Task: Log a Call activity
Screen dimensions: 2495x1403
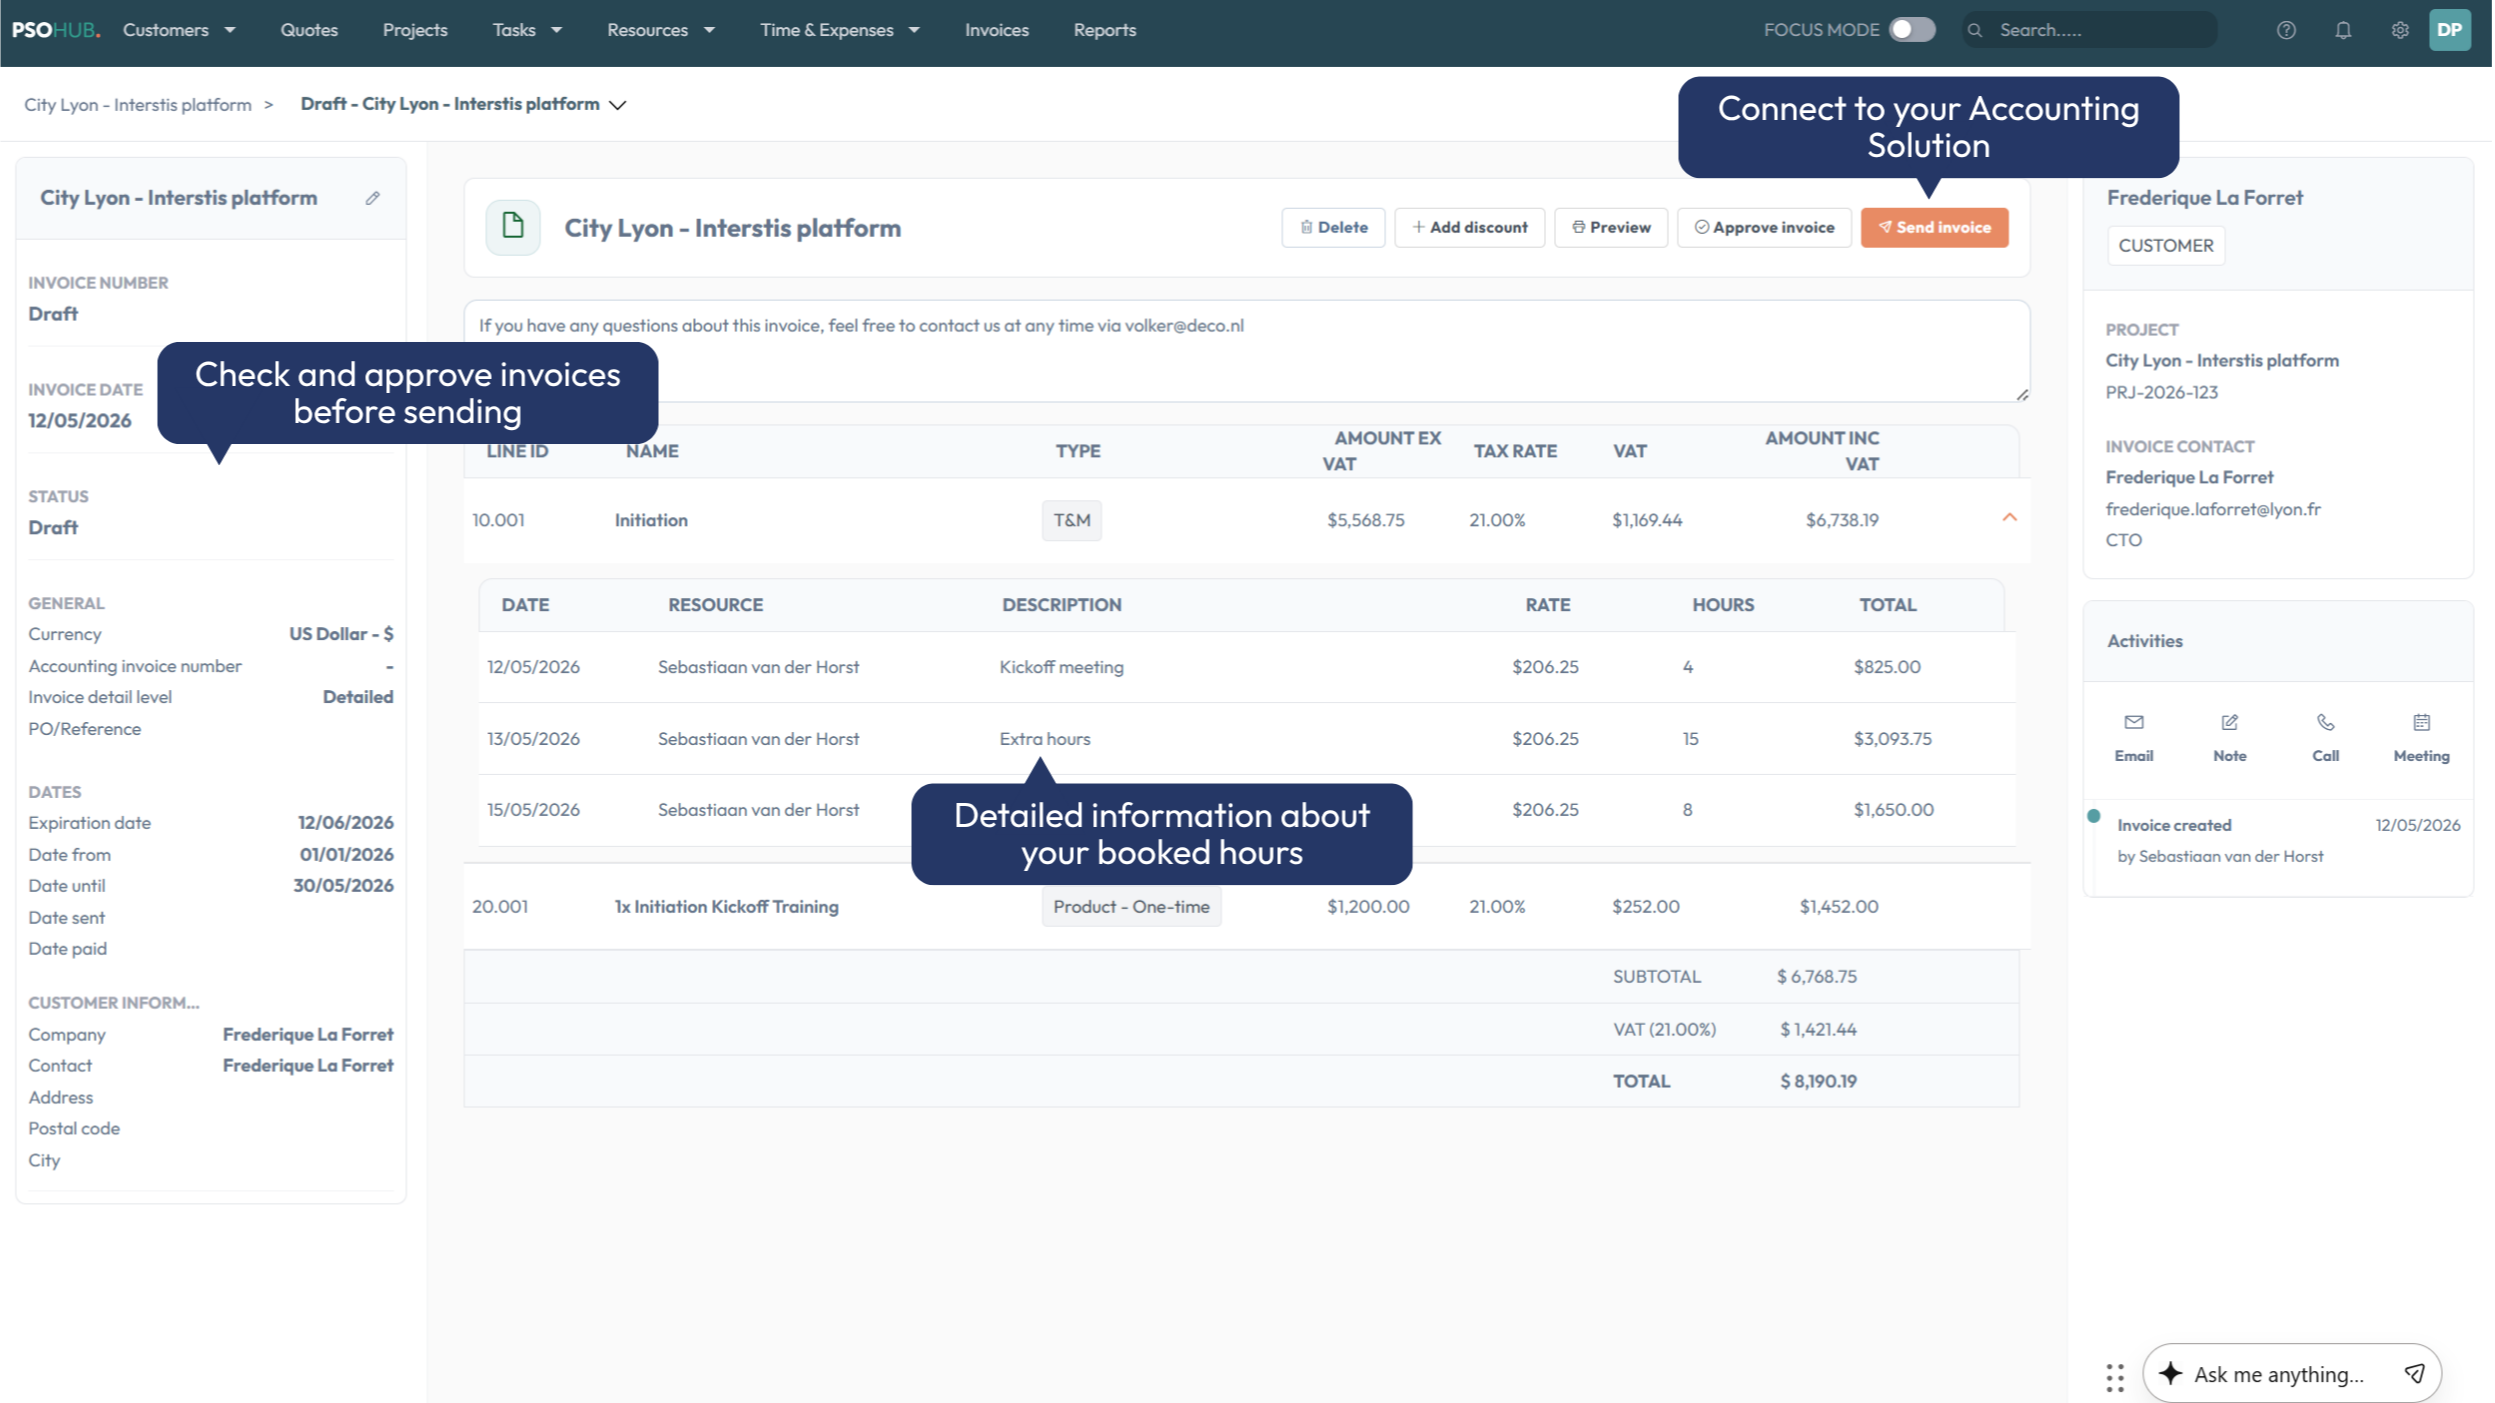Action: coord(2326,738)
